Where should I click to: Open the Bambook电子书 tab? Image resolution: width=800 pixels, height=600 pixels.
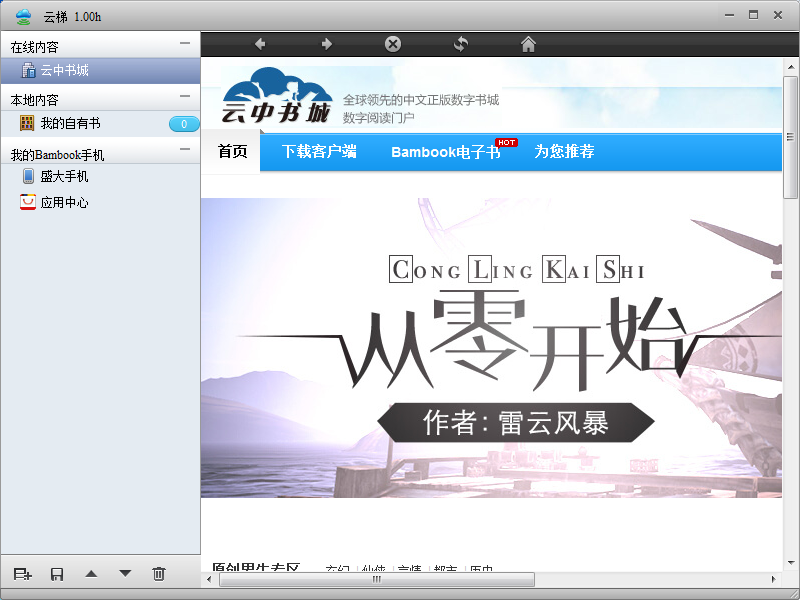coord(445,153)
